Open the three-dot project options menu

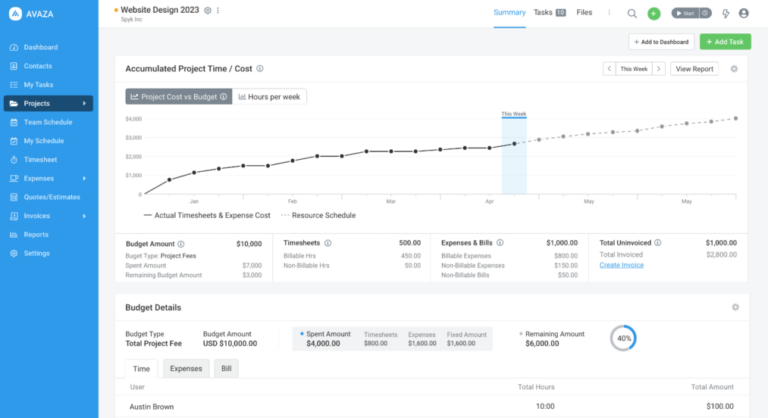point(218,10)
